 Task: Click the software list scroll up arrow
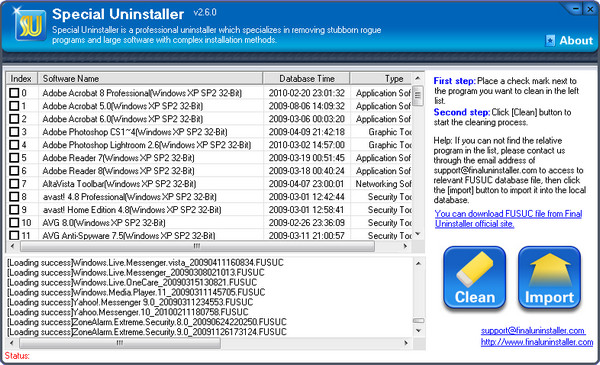(418, 78)
